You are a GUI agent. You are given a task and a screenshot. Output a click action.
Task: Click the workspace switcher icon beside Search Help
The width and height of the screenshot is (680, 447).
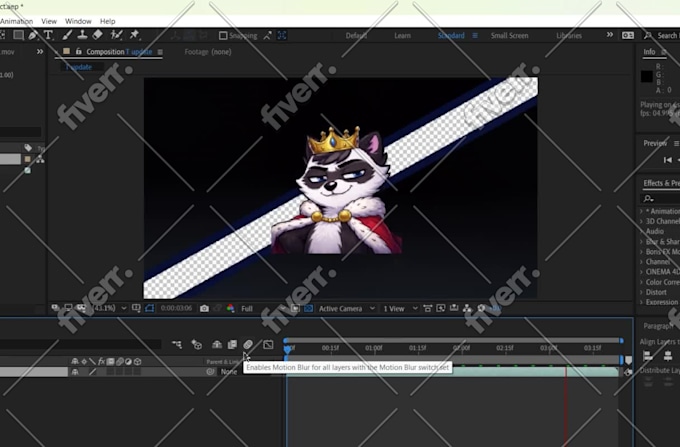click(628, 36)
